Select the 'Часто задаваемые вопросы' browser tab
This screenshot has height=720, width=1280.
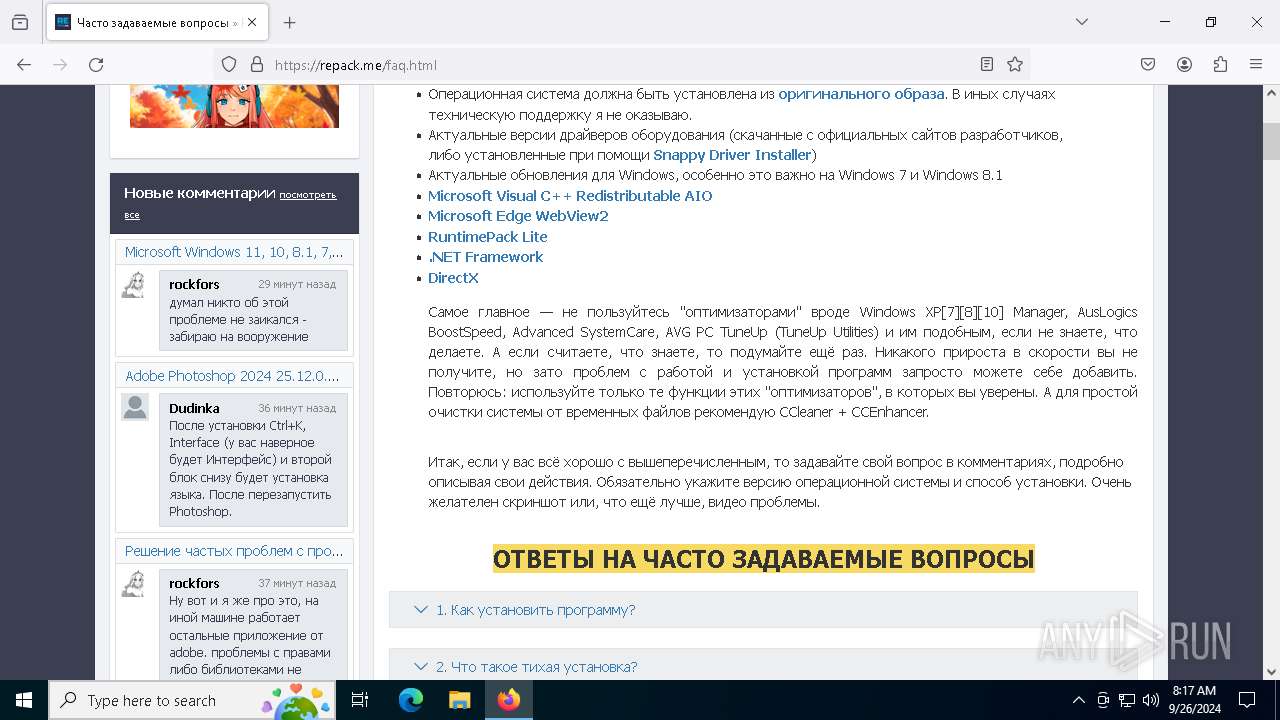156,22
